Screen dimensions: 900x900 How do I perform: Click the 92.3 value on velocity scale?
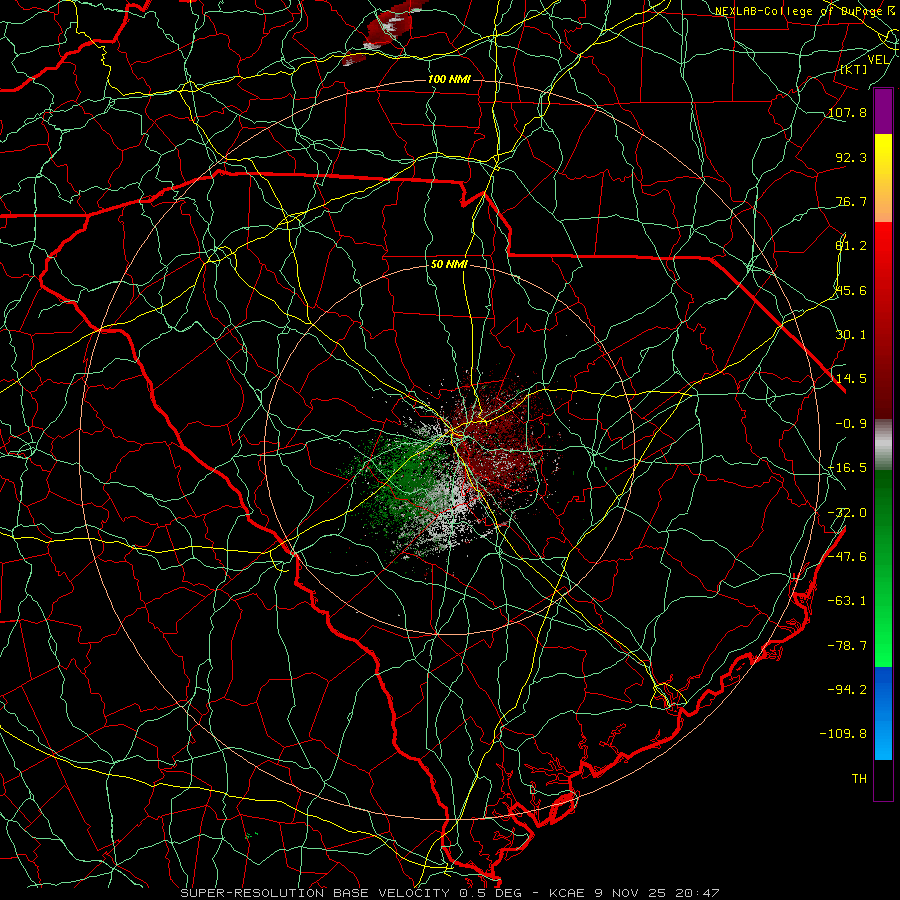(x=851, y=157)
